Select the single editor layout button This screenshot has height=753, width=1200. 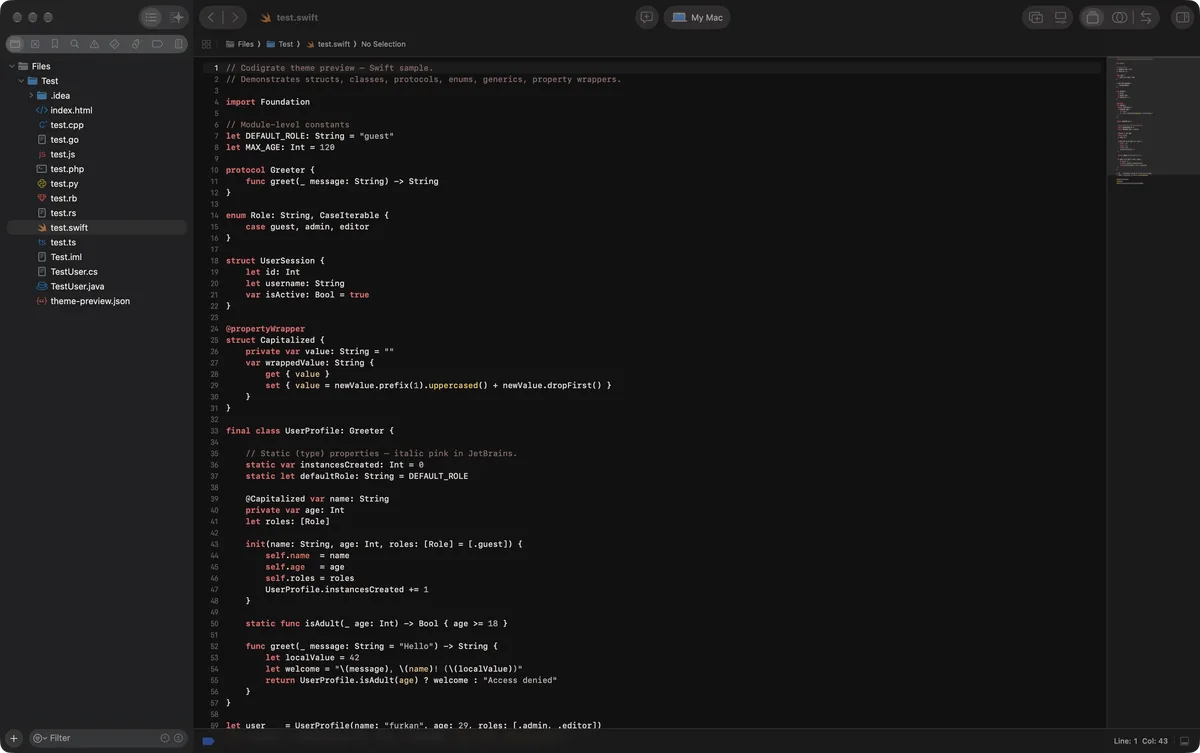(1092, 17)
